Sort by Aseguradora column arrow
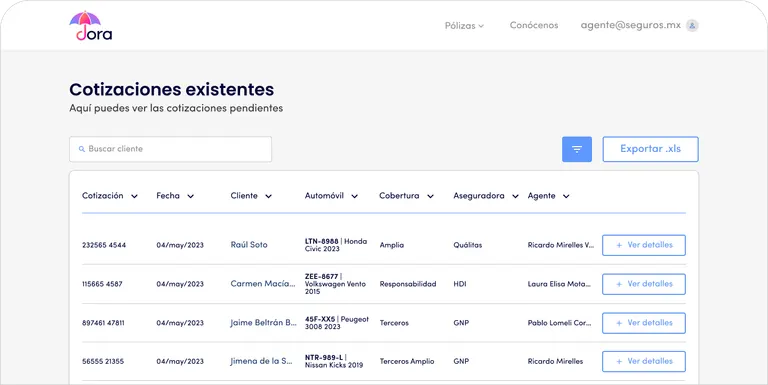Image resolution: width=768 pixels, height=385 pixels. tap(515, 196)
